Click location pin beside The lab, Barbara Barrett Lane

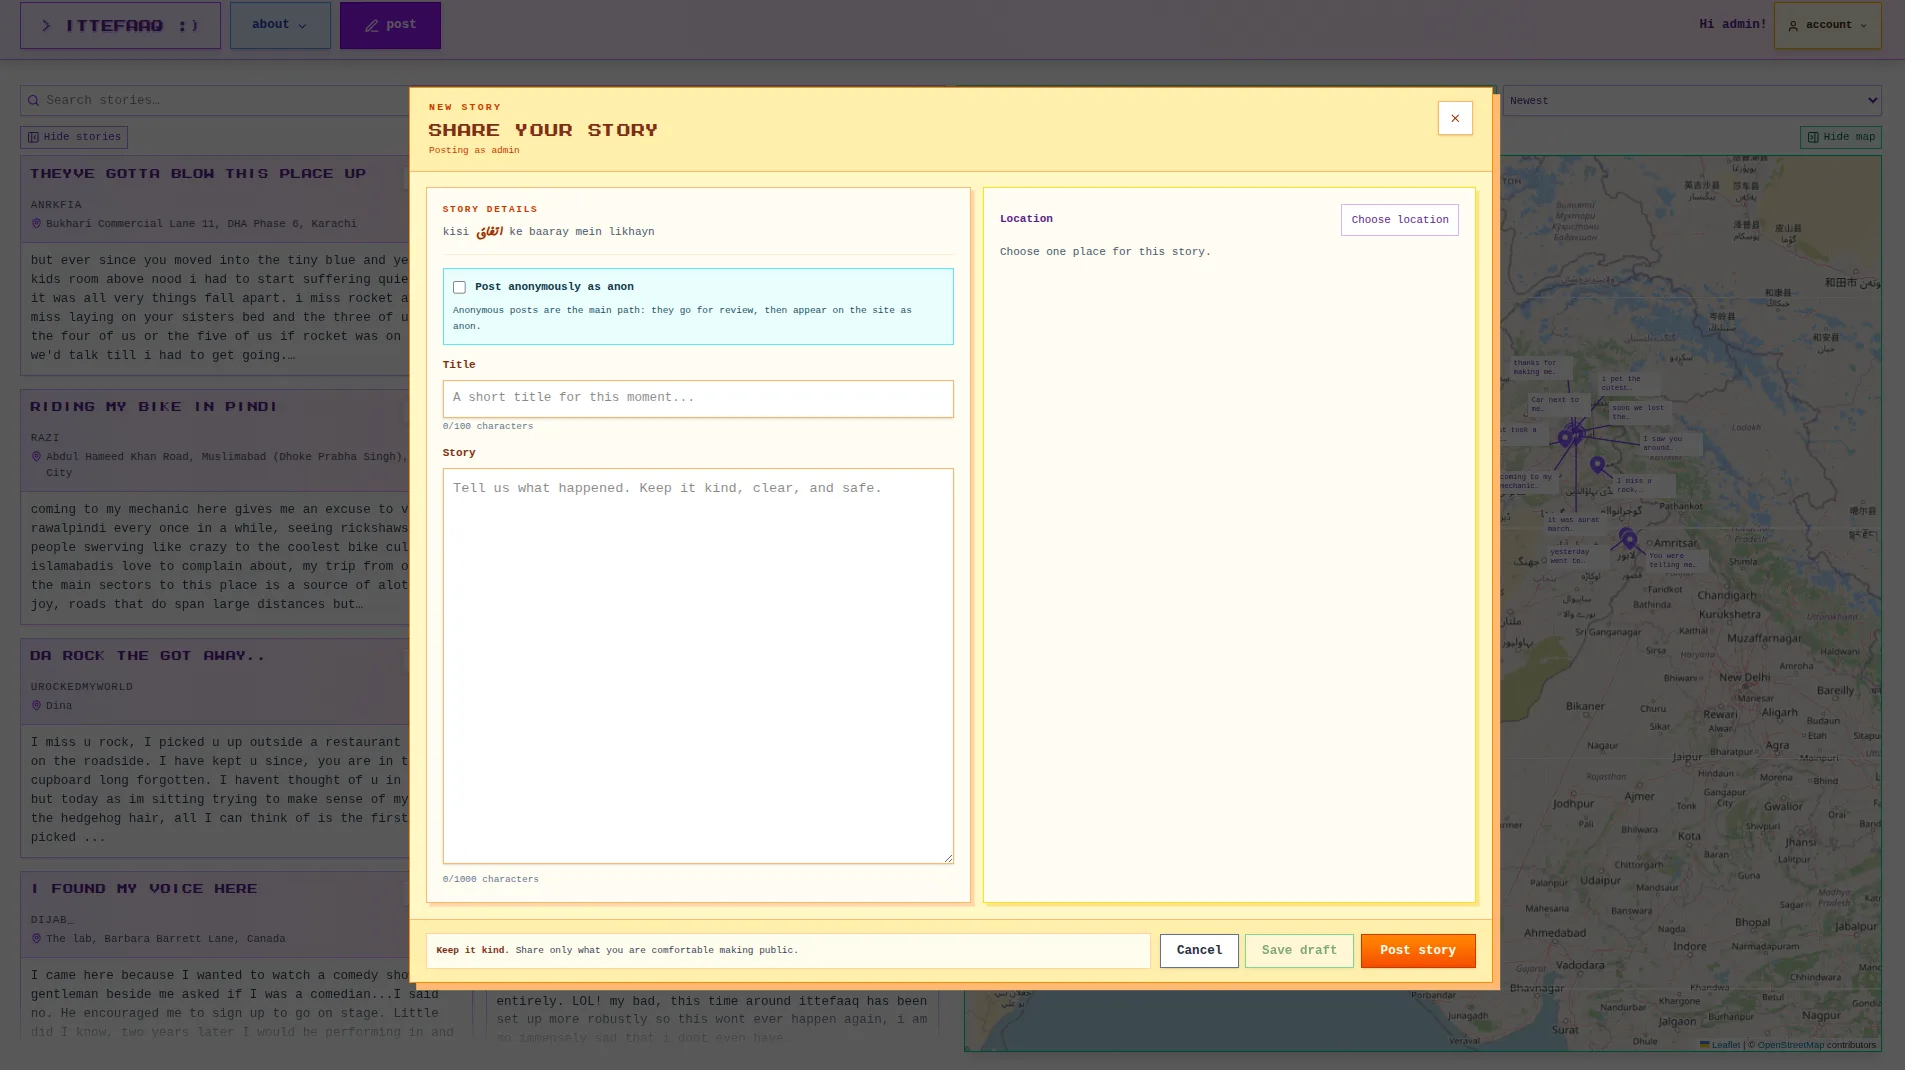[x=37, y=939]
